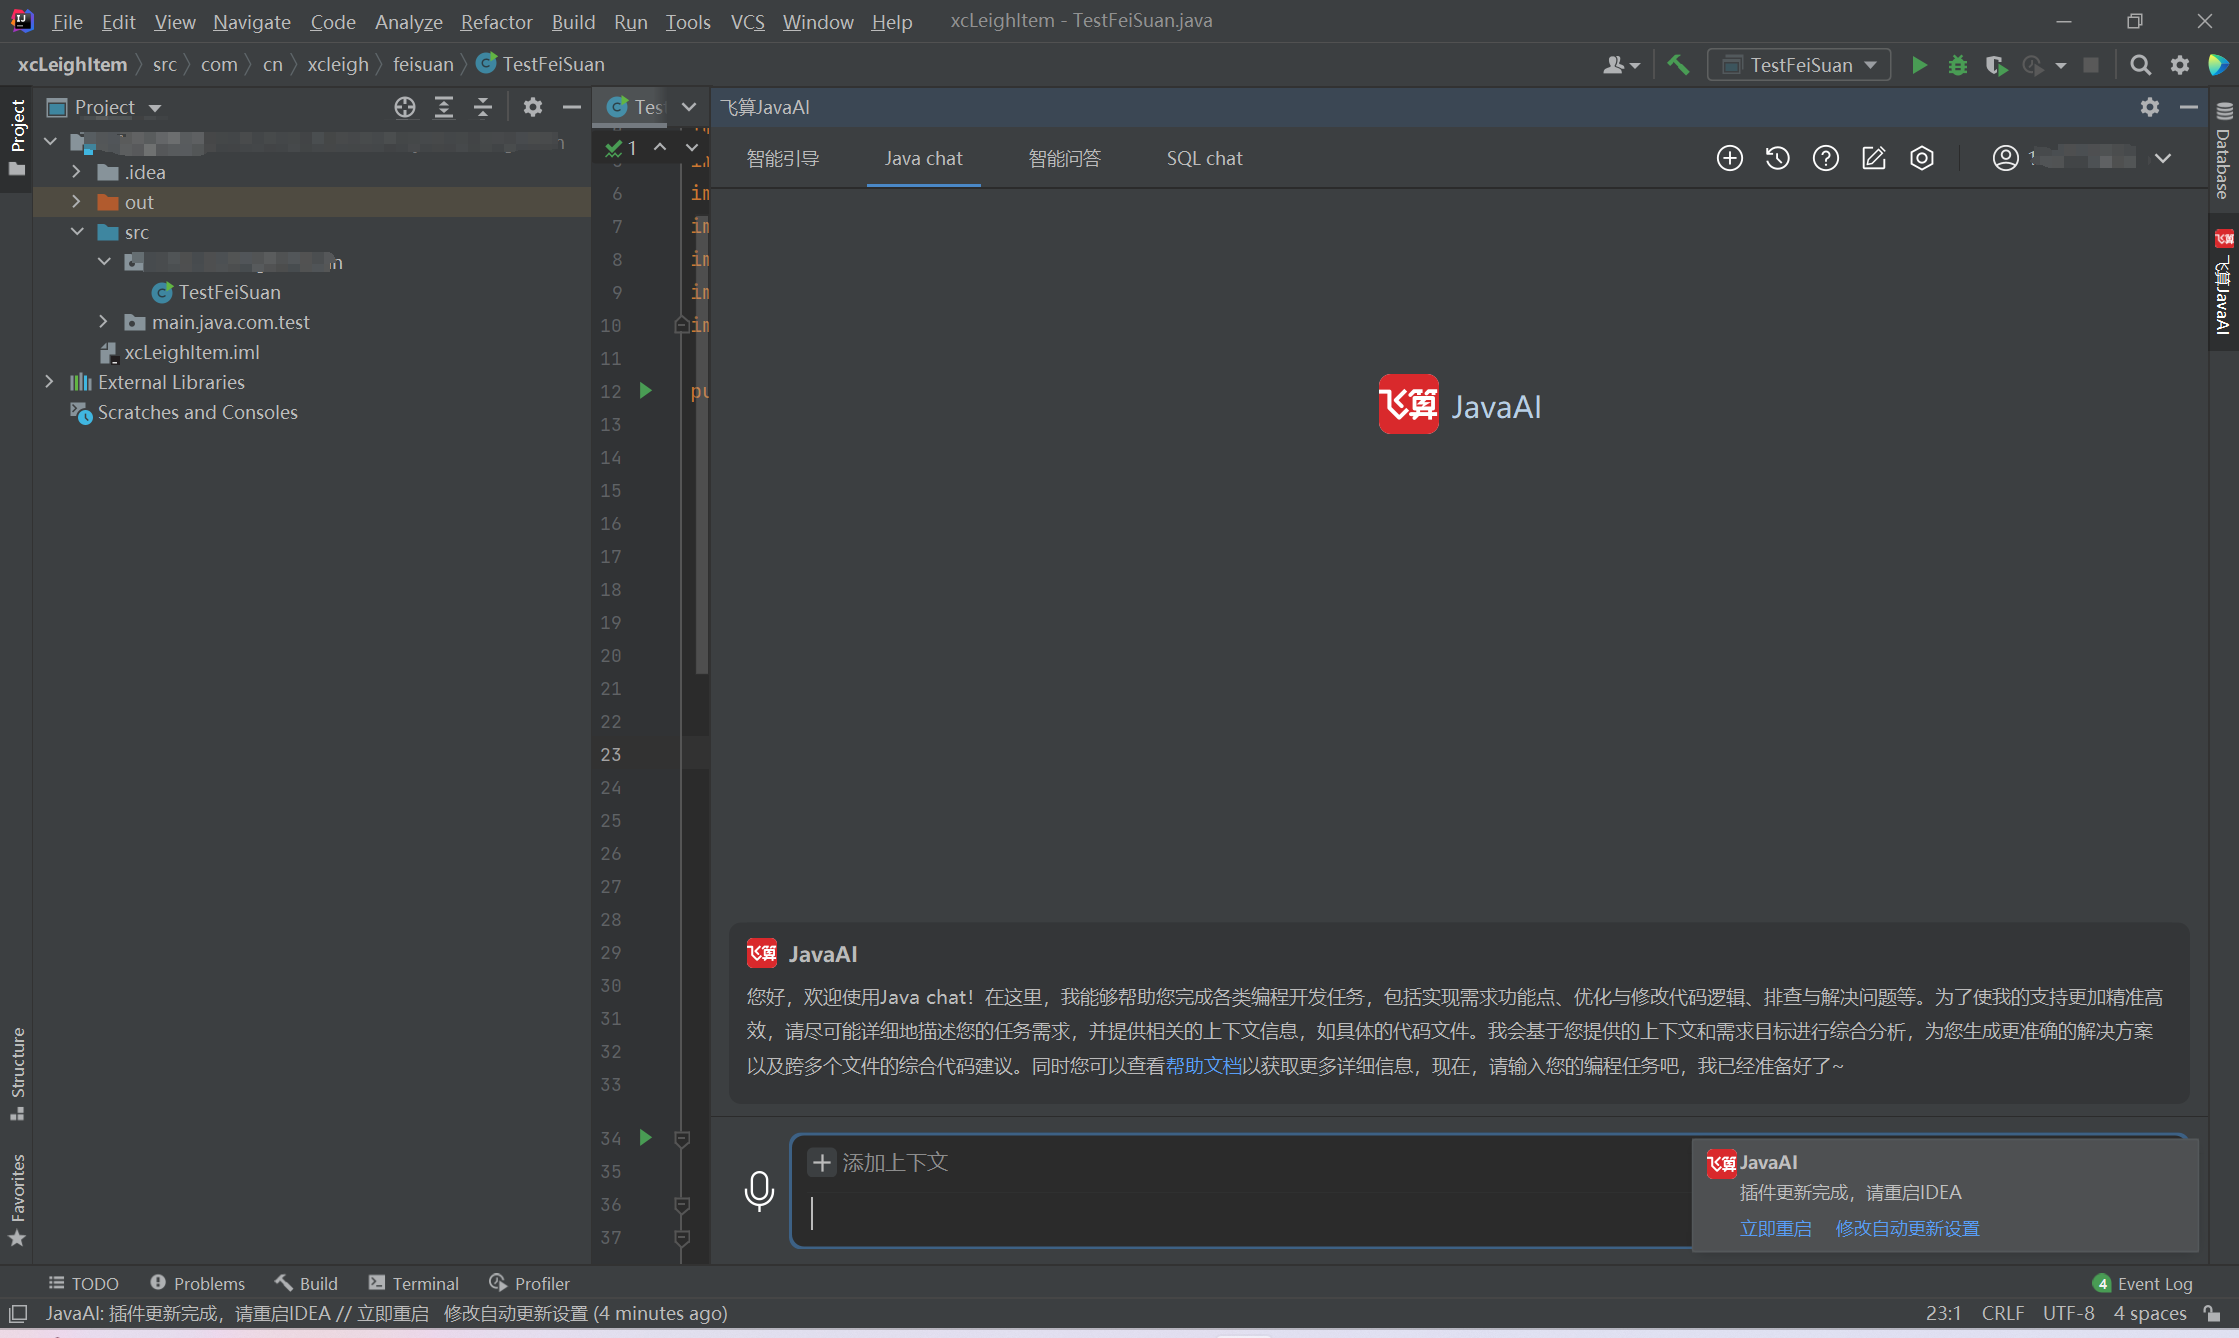Run TestFeiSuan with the green play button
2239x1338 pixels.
(x=1918, y=65)
